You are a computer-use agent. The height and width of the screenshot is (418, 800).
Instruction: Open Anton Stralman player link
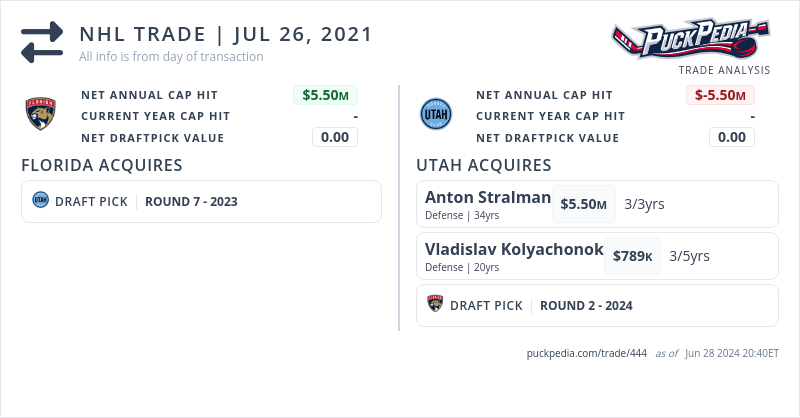(x=488, y=197)
